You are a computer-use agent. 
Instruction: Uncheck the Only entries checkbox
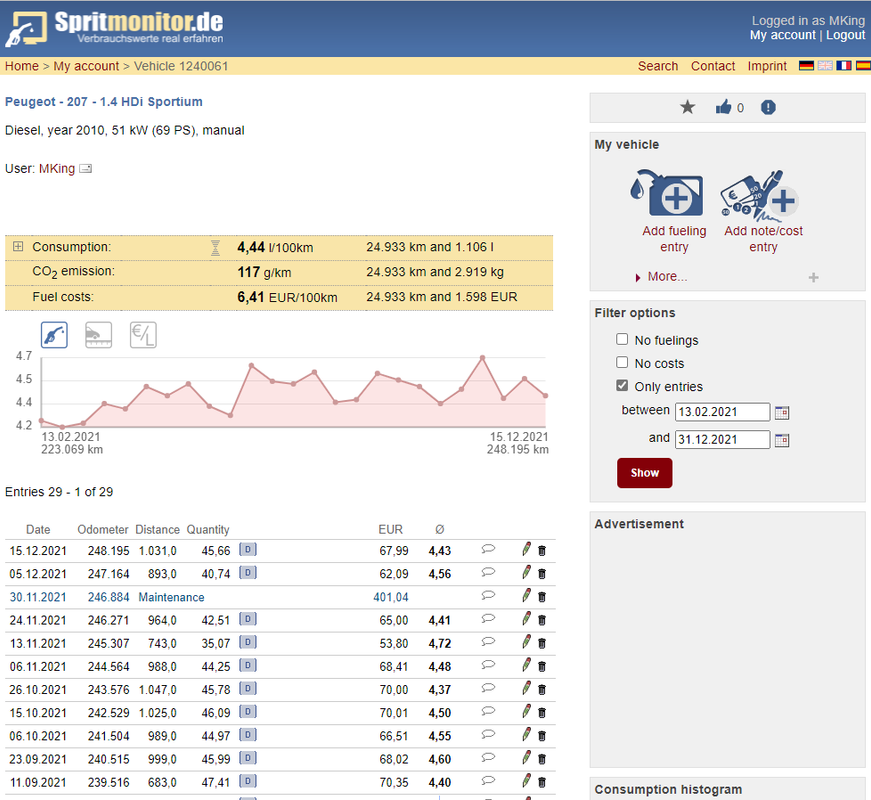(x=622, y=386)
